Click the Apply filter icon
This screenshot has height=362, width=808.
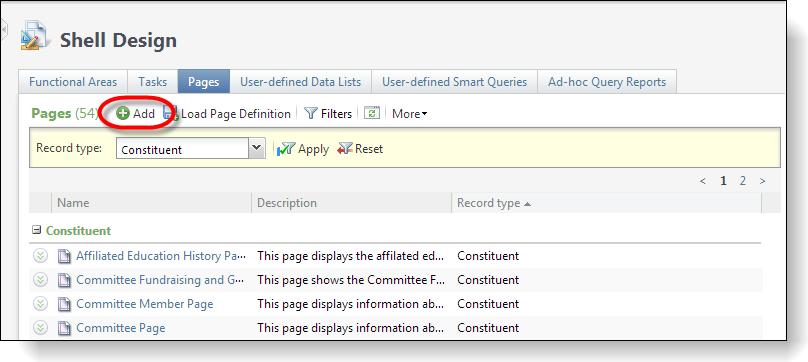pos(285,150)
